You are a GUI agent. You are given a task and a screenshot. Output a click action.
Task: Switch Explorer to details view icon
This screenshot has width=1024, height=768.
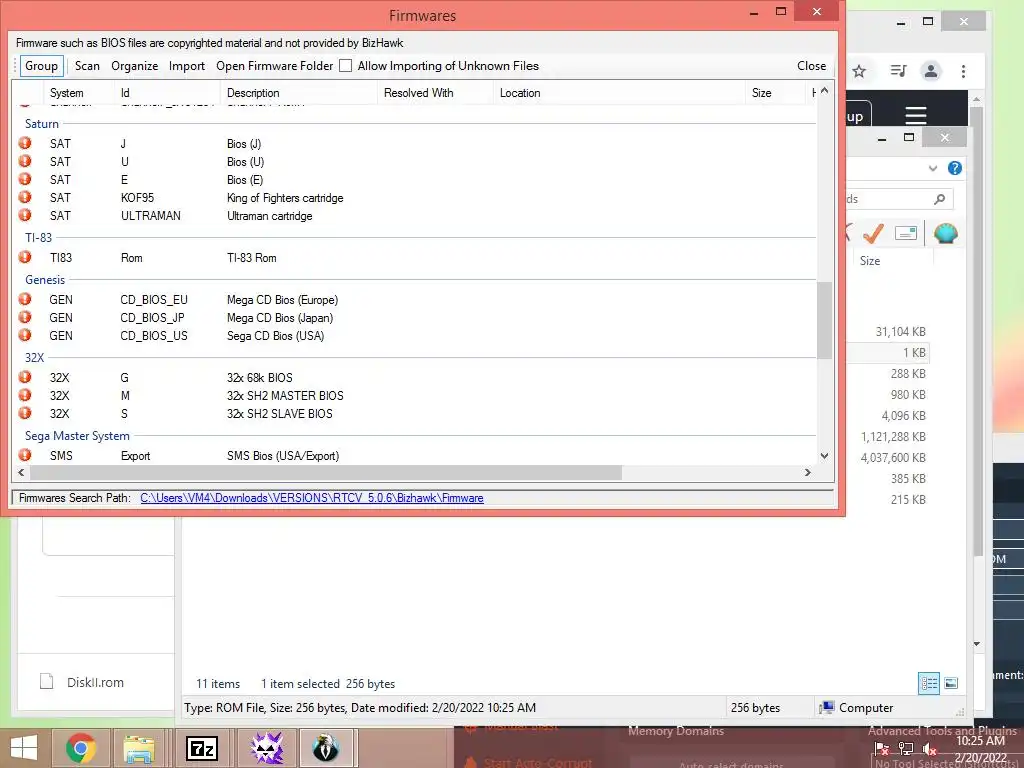[929, 683]
